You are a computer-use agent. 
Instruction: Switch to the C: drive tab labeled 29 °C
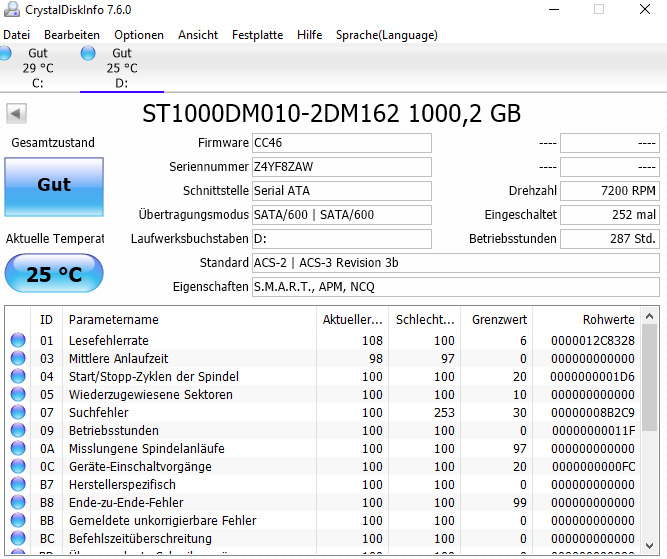tap(38, 68)
